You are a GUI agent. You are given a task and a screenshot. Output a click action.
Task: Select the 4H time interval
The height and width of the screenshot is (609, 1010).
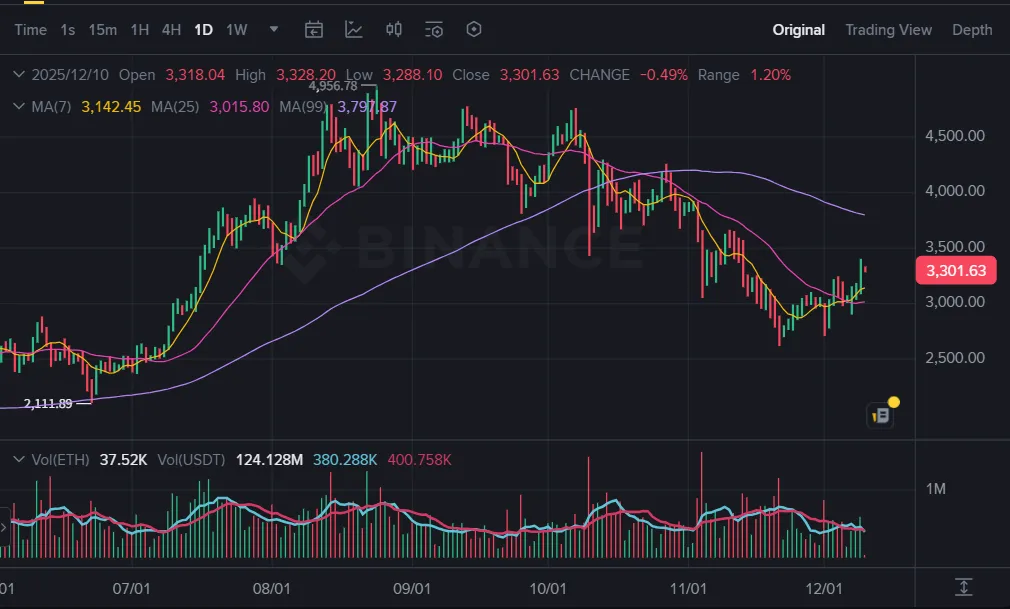click(x=171, y=30)
